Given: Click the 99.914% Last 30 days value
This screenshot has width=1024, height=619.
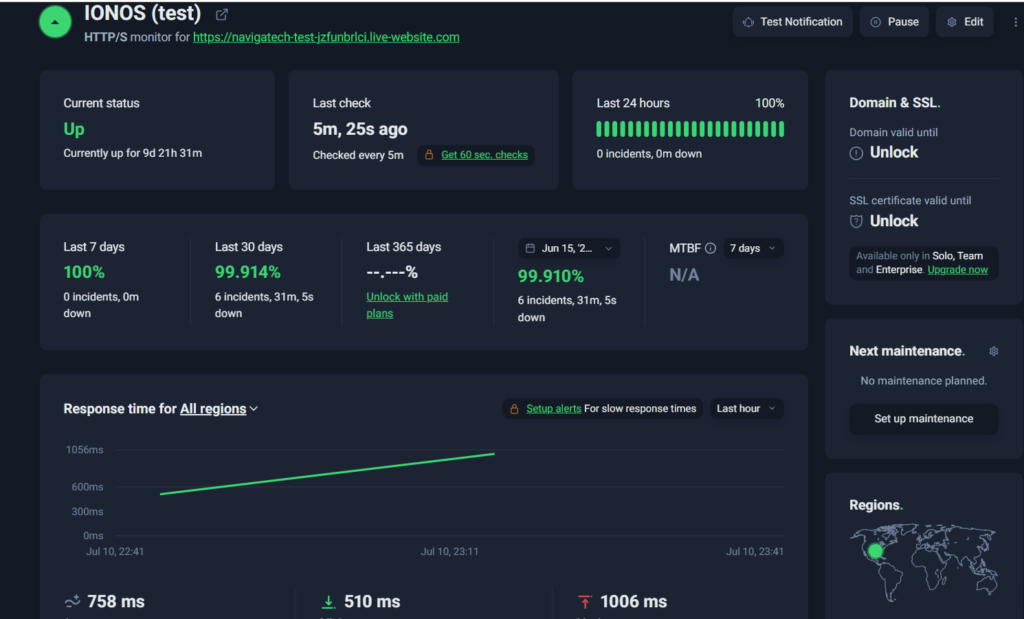Looking at the screenshot, I should coord(248,272).
